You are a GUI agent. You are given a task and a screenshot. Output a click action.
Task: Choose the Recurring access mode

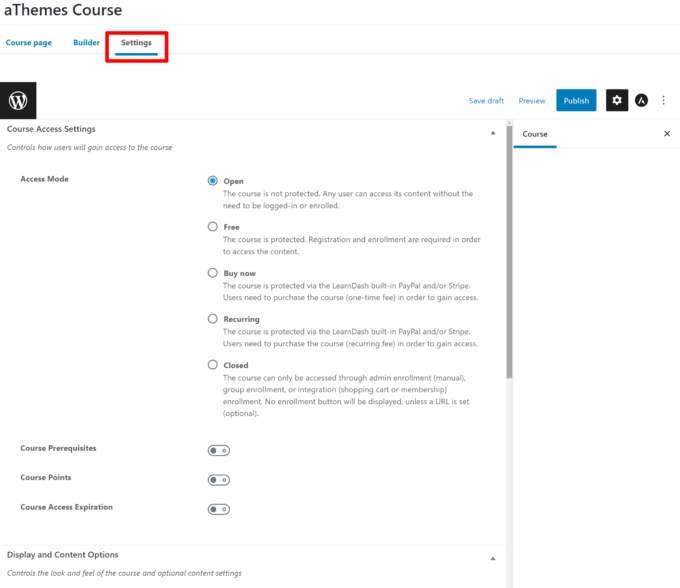(212, 319)
